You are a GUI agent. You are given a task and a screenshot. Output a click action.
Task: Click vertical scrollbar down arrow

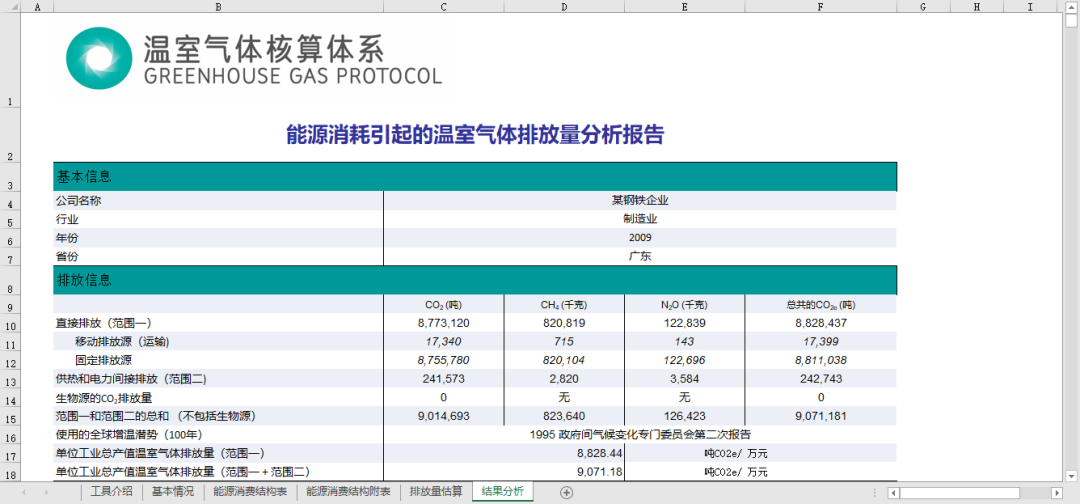[1069, 477]
